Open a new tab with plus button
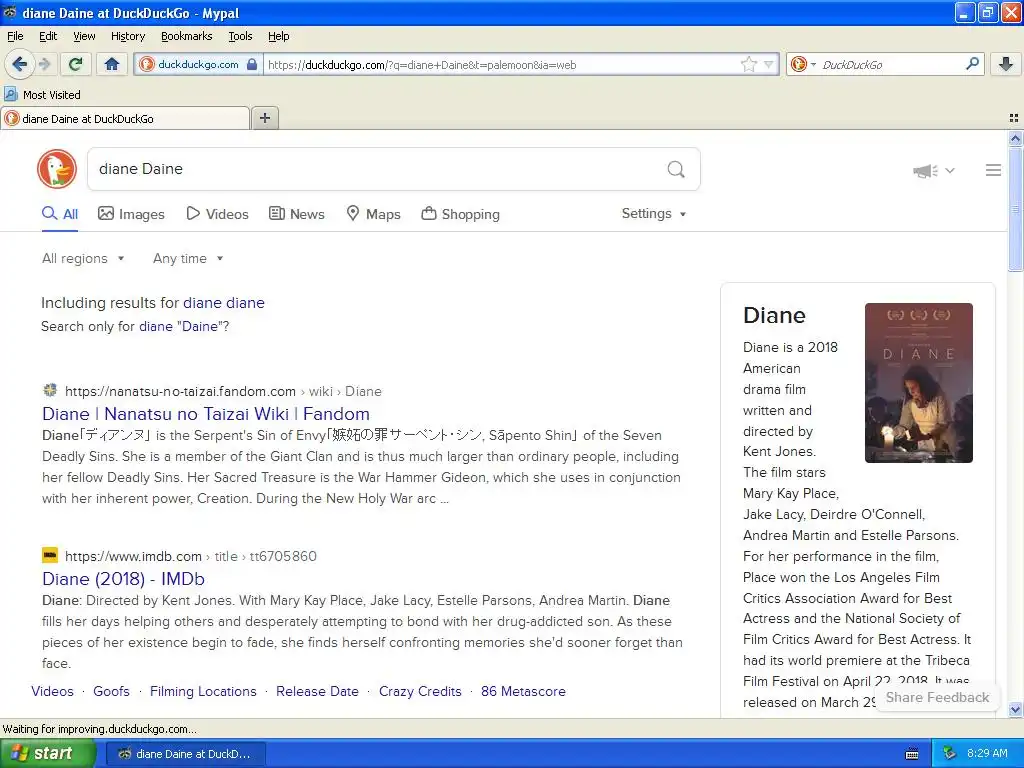 point(265,118)
